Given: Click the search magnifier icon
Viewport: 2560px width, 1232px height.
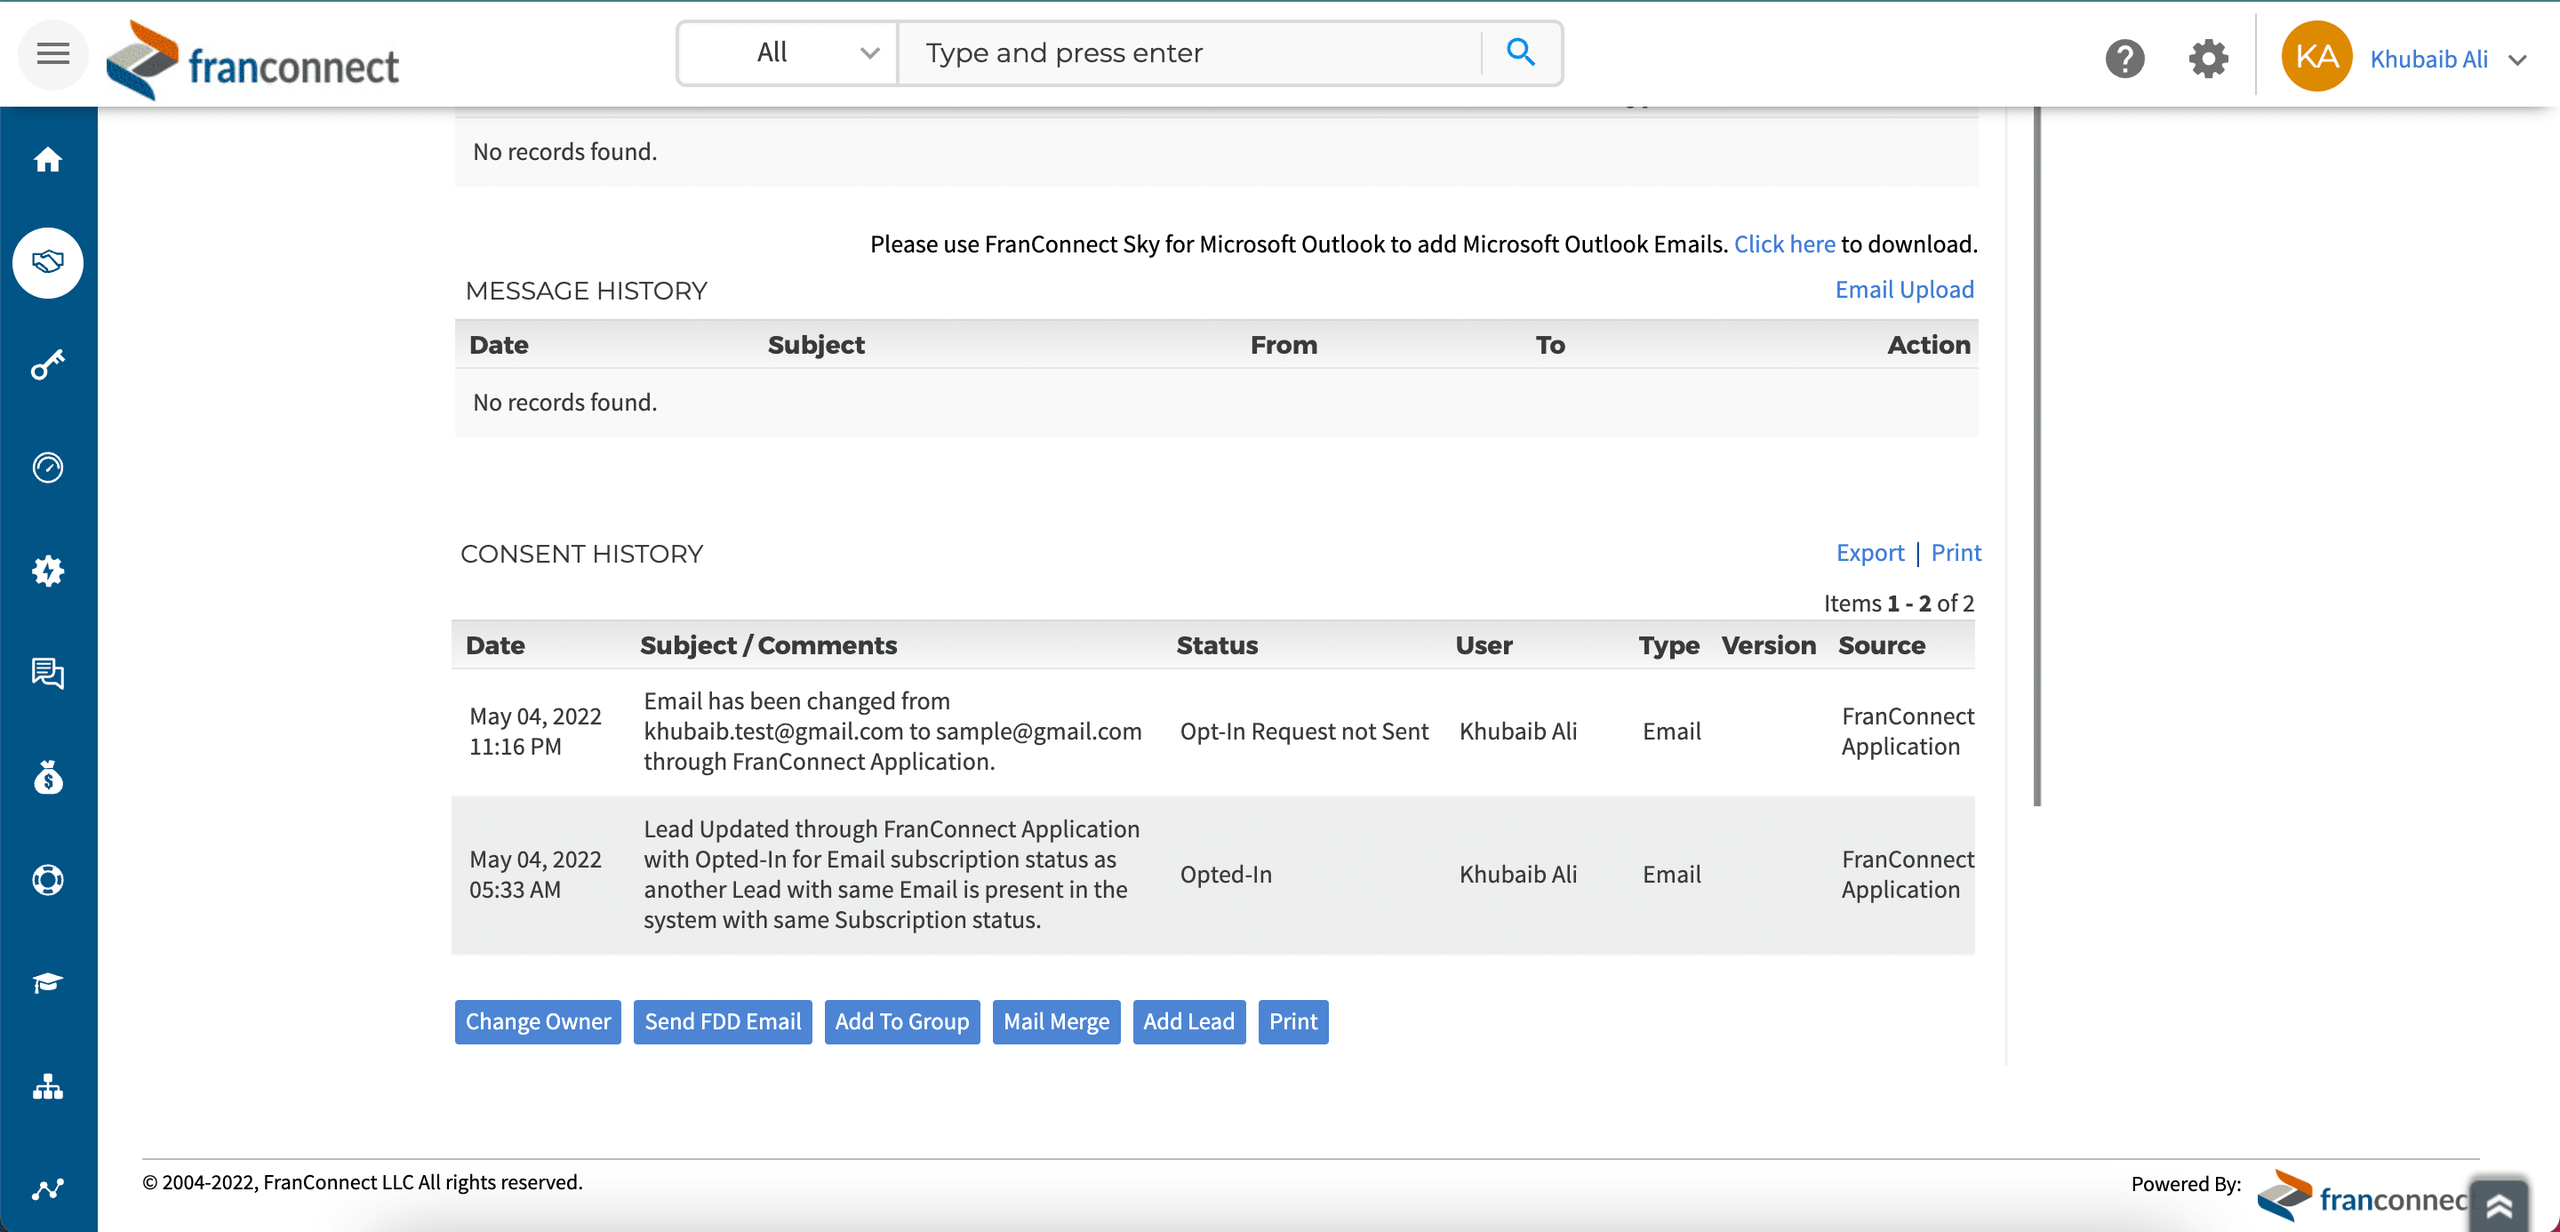Looking at the screenshot, I should point(1520,52).
